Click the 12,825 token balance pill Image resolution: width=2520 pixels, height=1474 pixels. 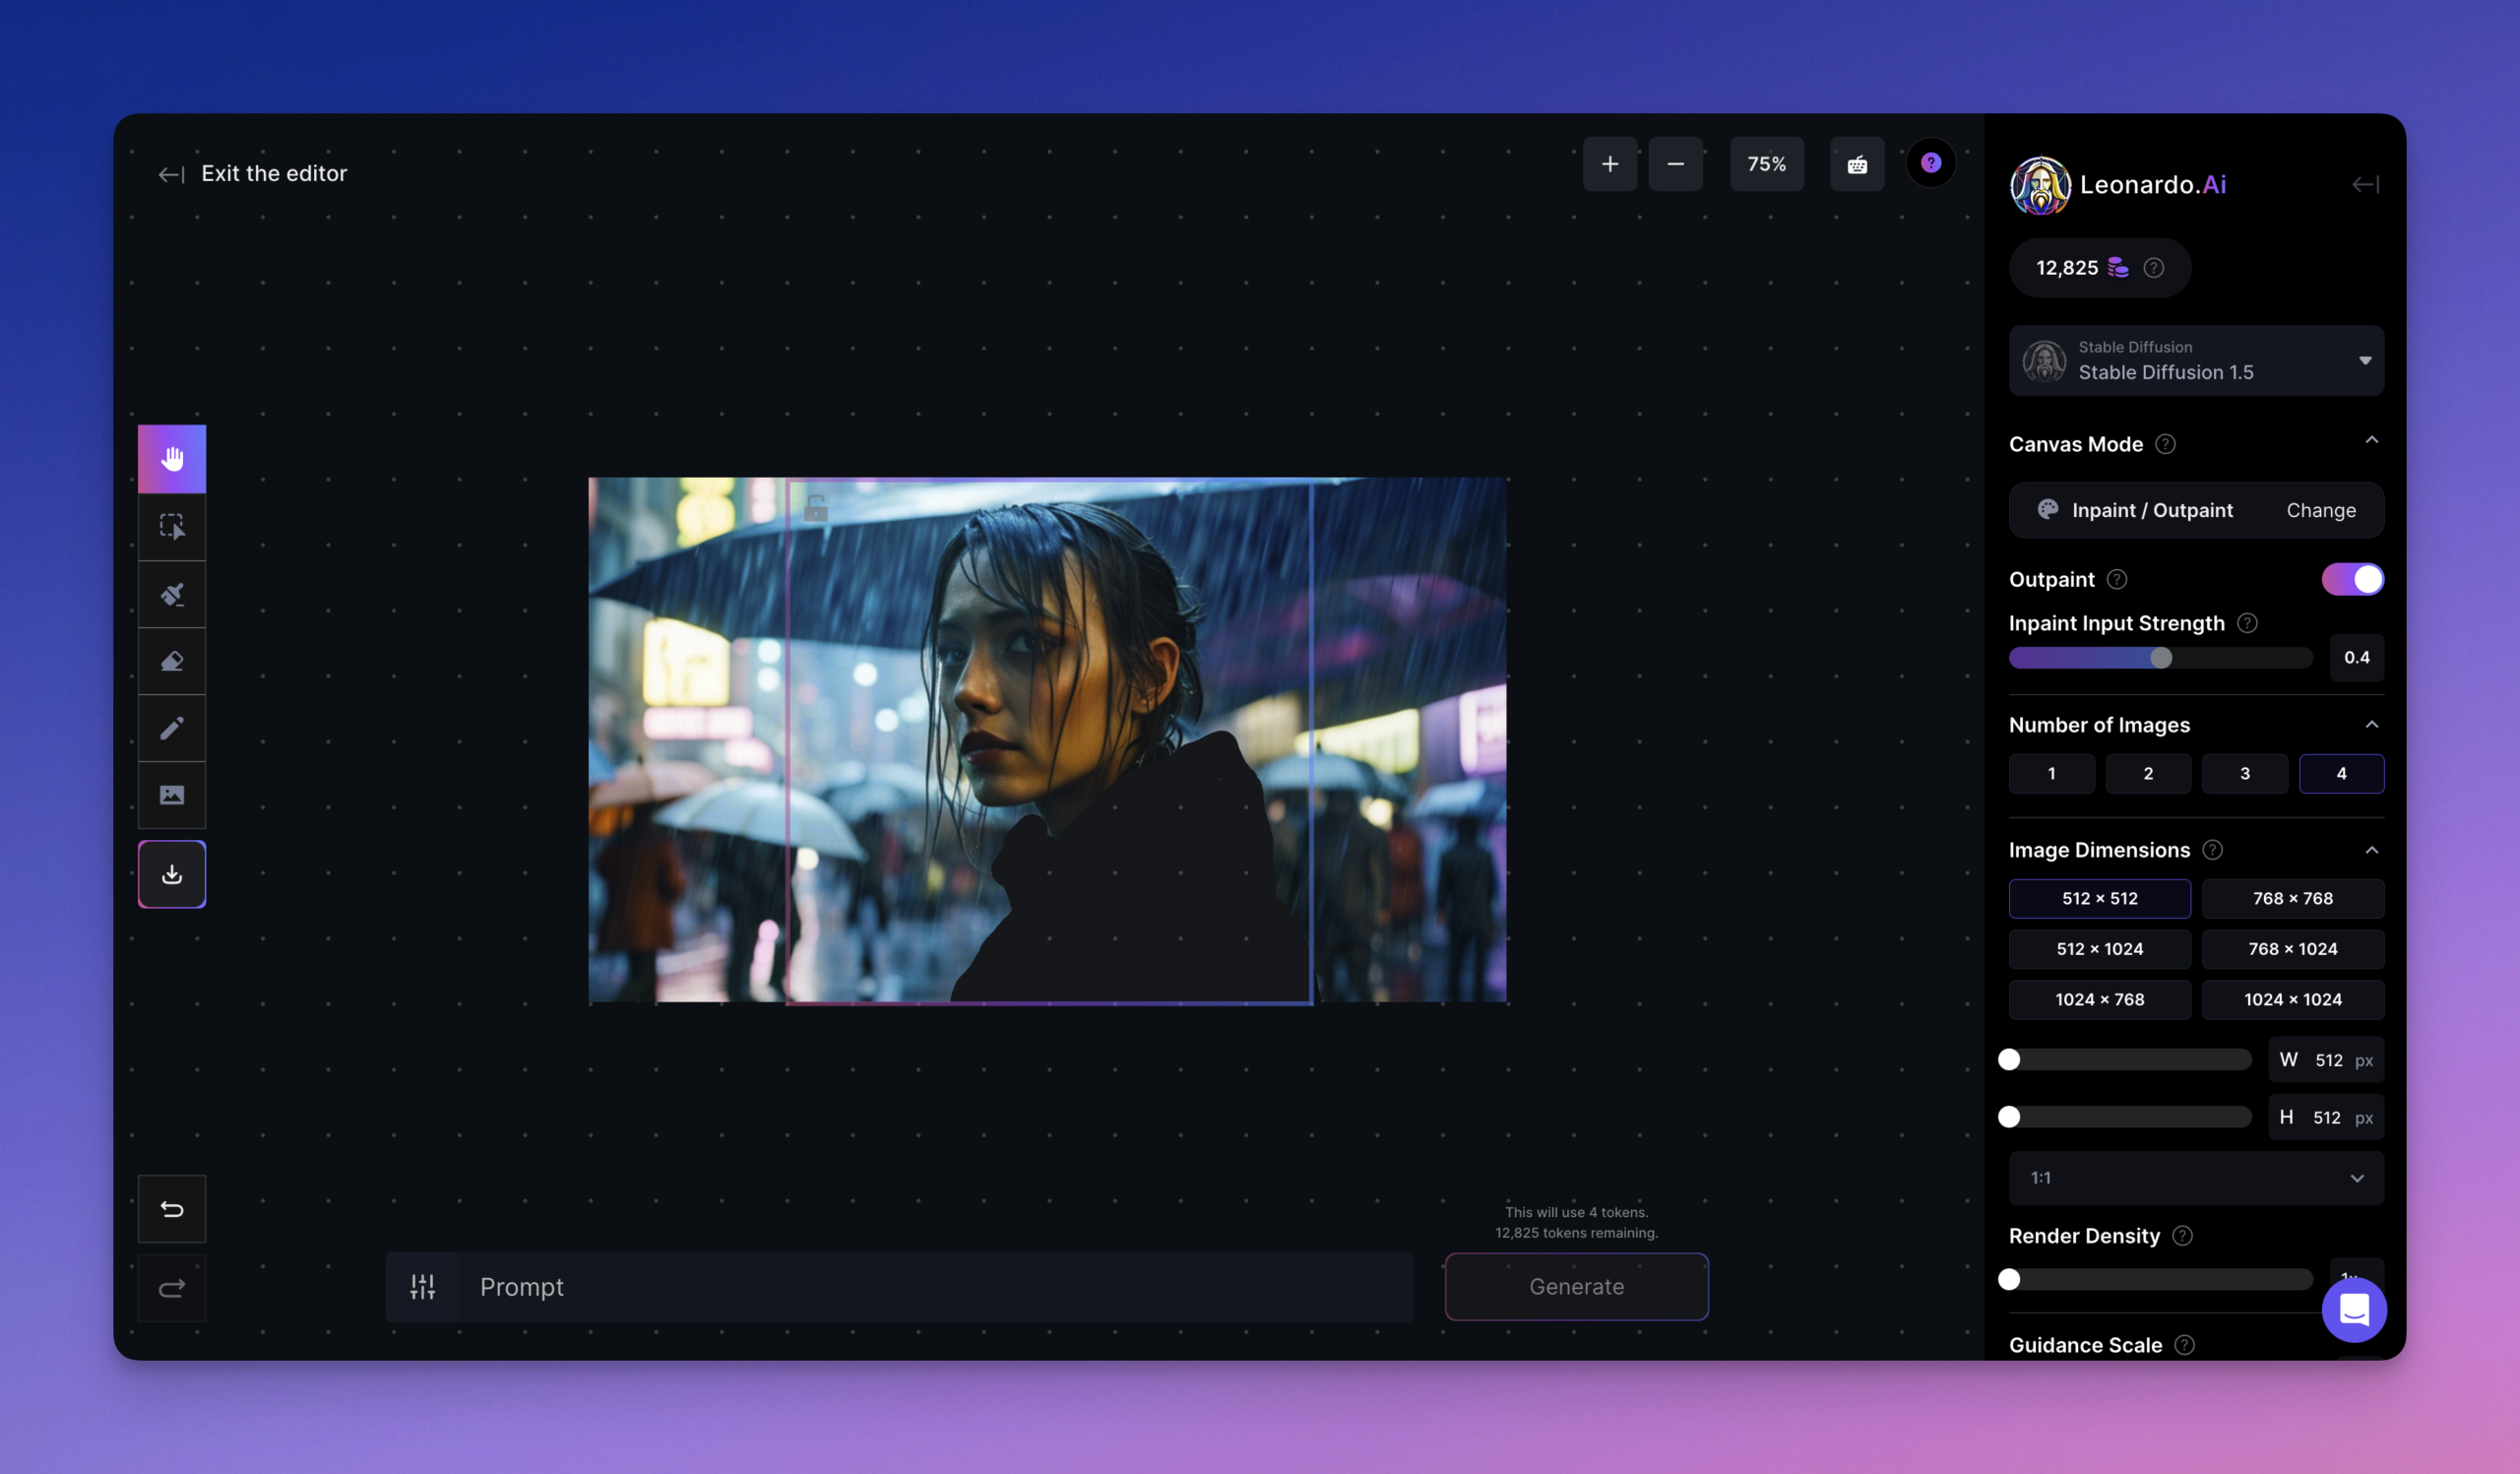coord(2099,268)
